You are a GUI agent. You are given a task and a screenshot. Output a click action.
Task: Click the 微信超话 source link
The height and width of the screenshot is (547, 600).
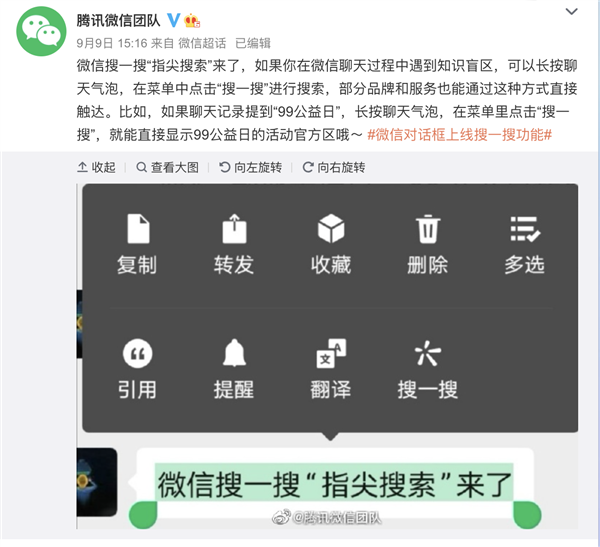pos(202,43)
